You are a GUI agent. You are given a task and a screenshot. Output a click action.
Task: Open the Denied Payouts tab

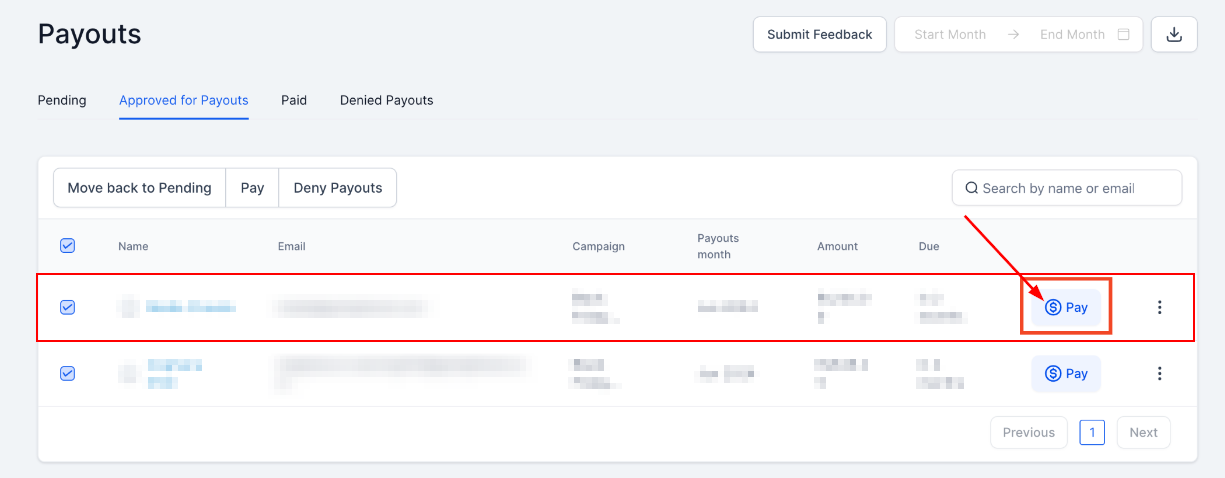coord(386,100)
